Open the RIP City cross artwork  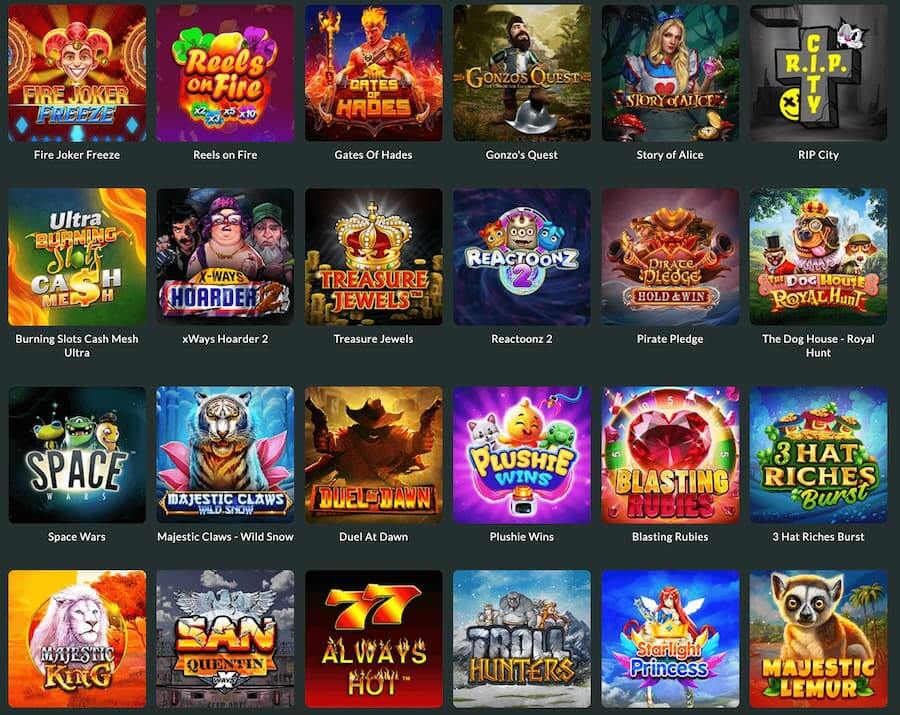[x=818, y=73]
